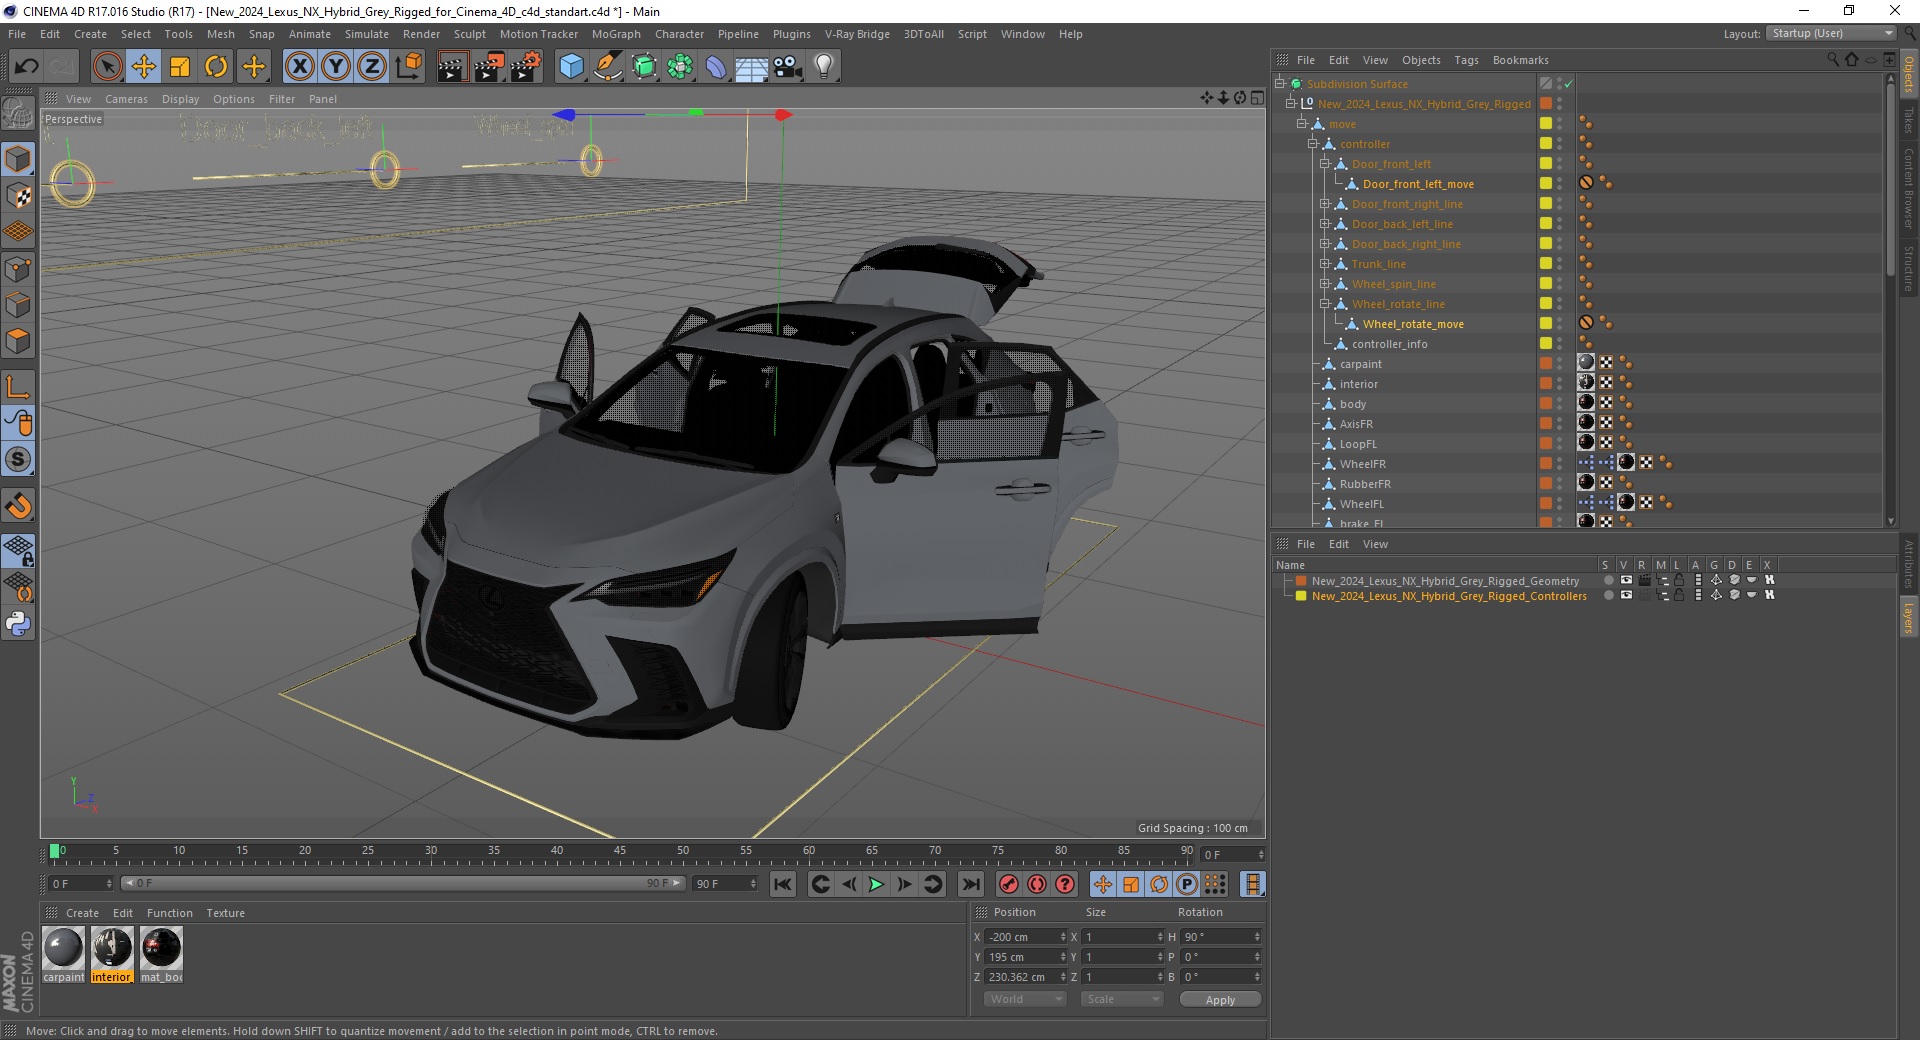Image resolution: width=1920 pixels, height=1040 pixels.
Task: Open the Scale mode dropdown
Action: (1122, 999)
